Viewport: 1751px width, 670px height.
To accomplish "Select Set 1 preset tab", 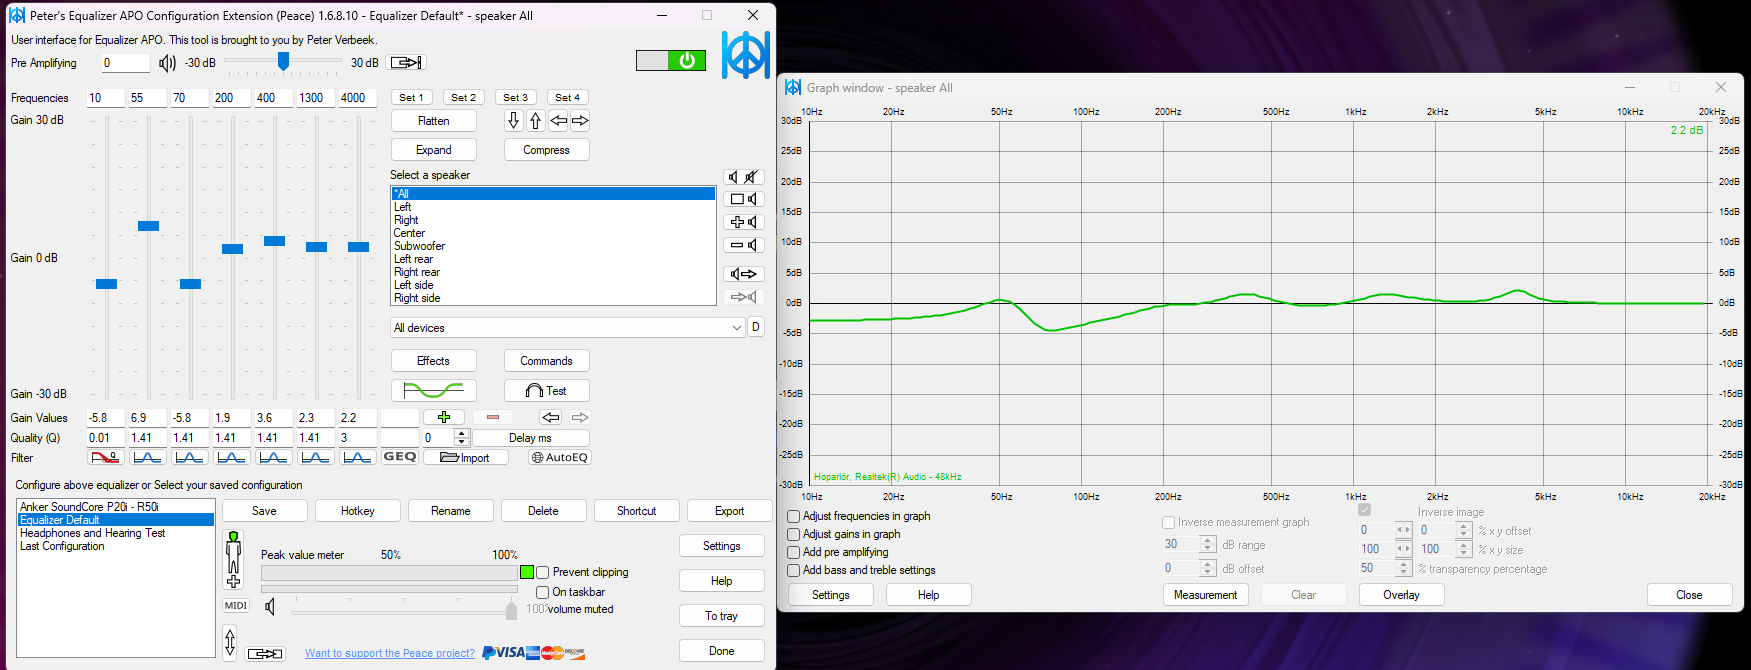I will coord(412,98).
